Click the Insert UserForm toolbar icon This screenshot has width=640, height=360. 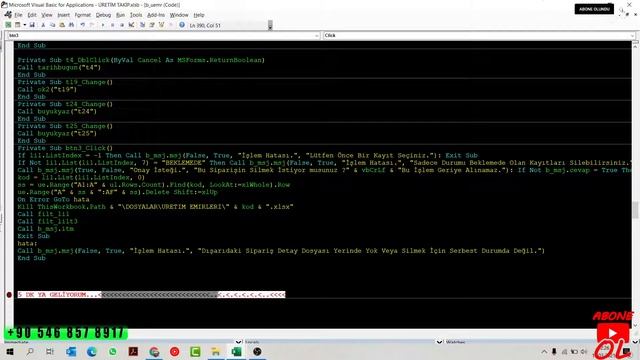(17, 25)
